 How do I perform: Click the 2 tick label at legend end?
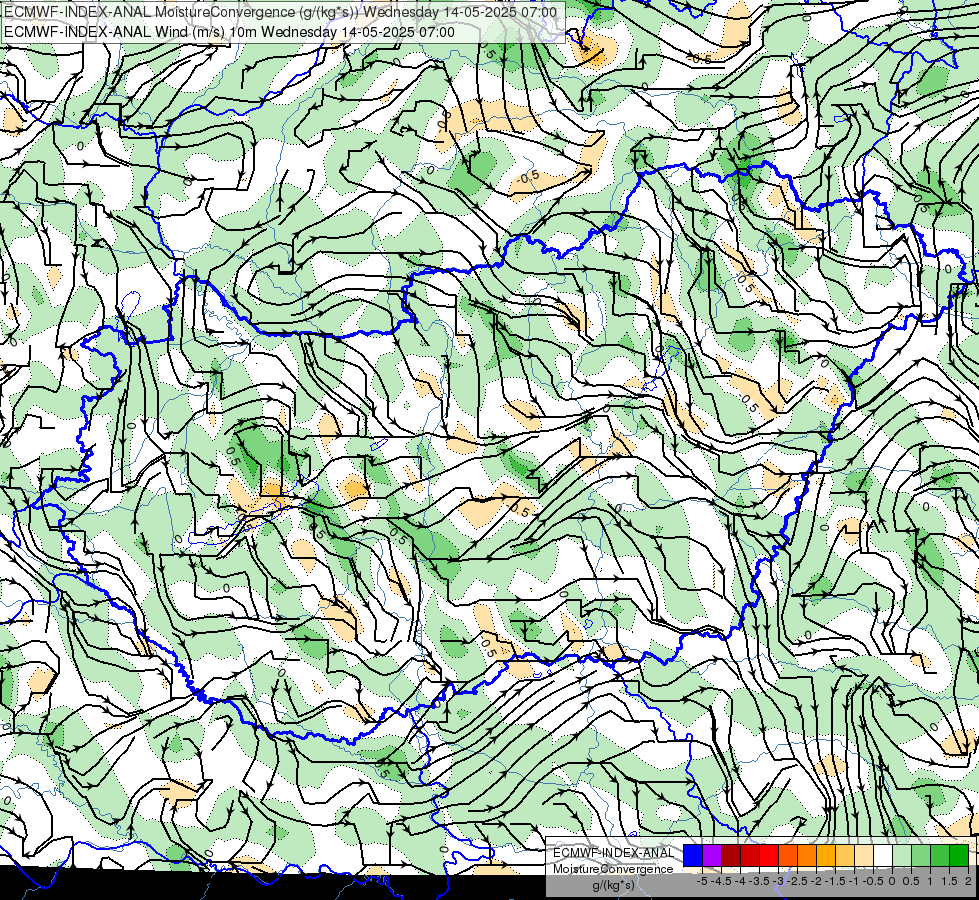(x=968, y=881)
